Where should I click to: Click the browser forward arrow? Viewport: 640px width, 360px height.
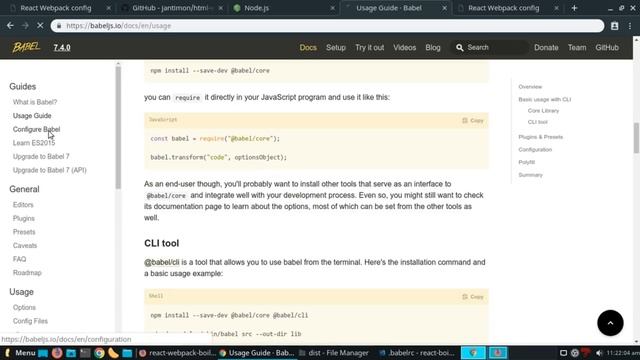coord(25,26)
